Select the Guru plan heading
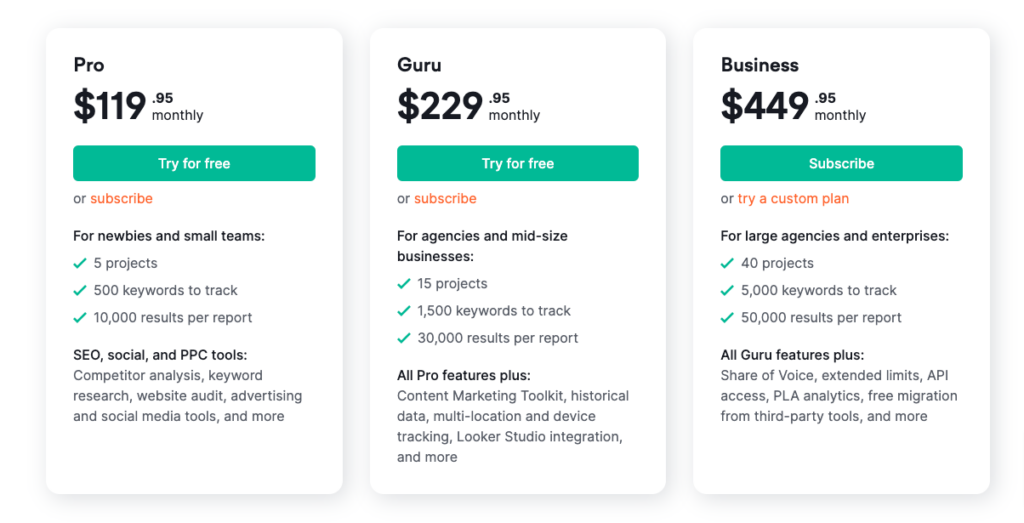The height and width of the screenshot is (523, 1024). [419, 65]
